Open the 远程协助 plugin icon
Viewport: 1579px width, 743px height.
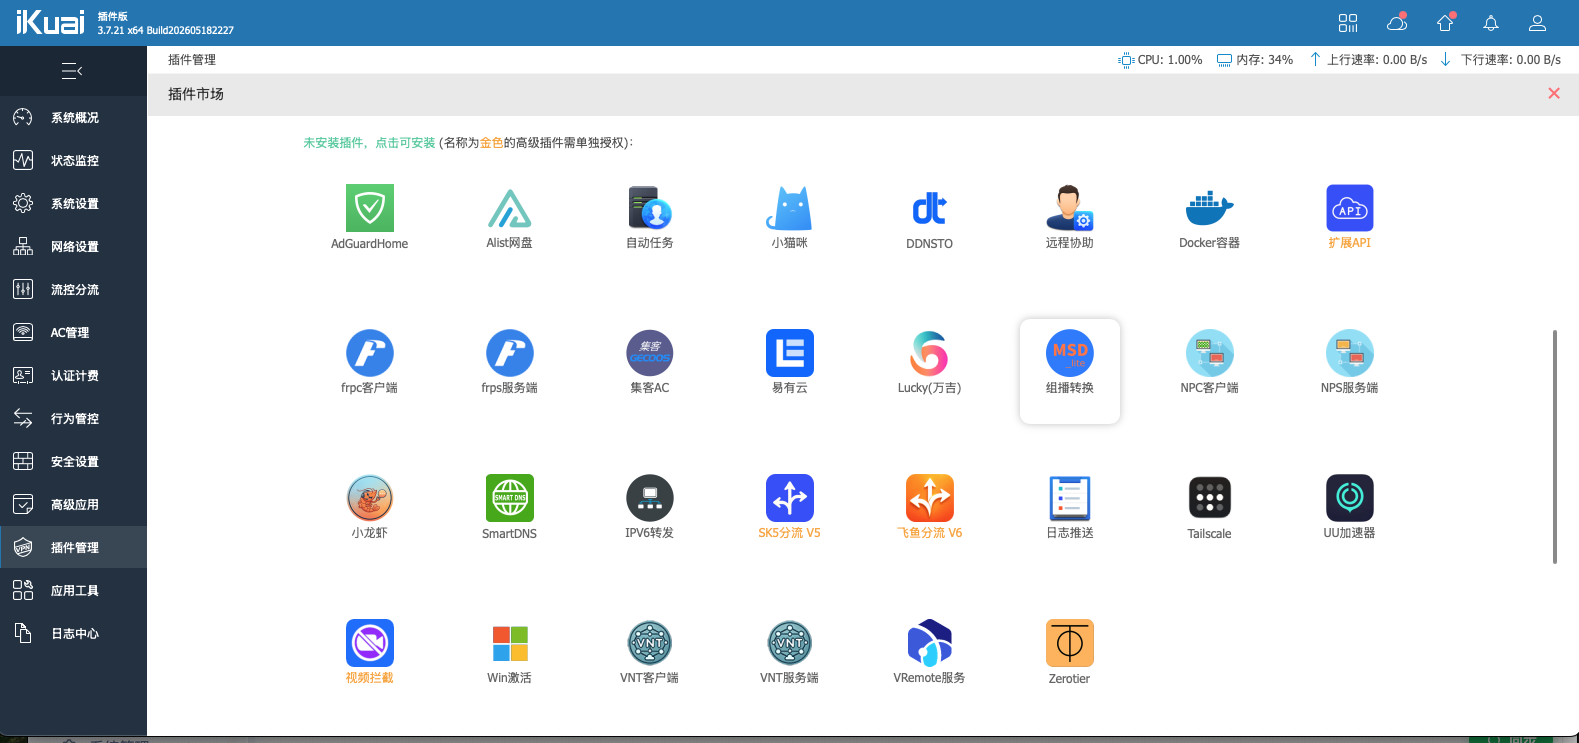[x=1070, y=208]
